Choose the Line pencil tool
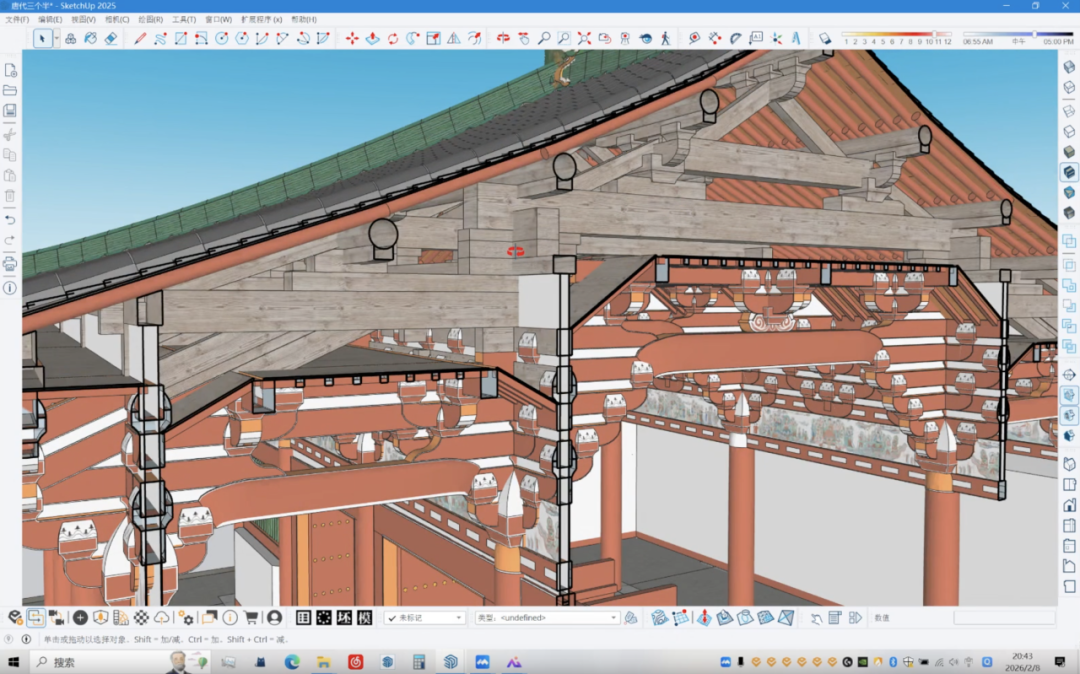Image resolution: width=1080 pixels, height=674 pixels. click(140, 39)
